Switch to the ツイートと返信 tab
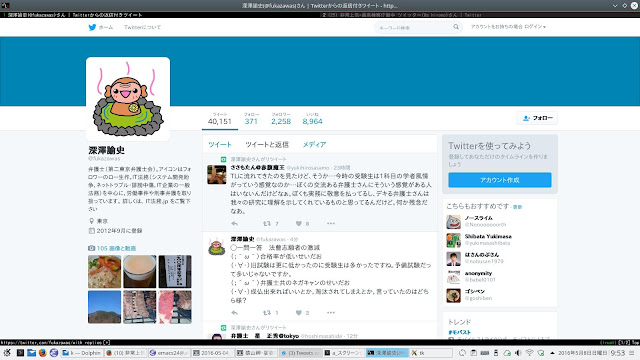The height and width of the screenshot is (360, 640). click(x=267, y=144)
